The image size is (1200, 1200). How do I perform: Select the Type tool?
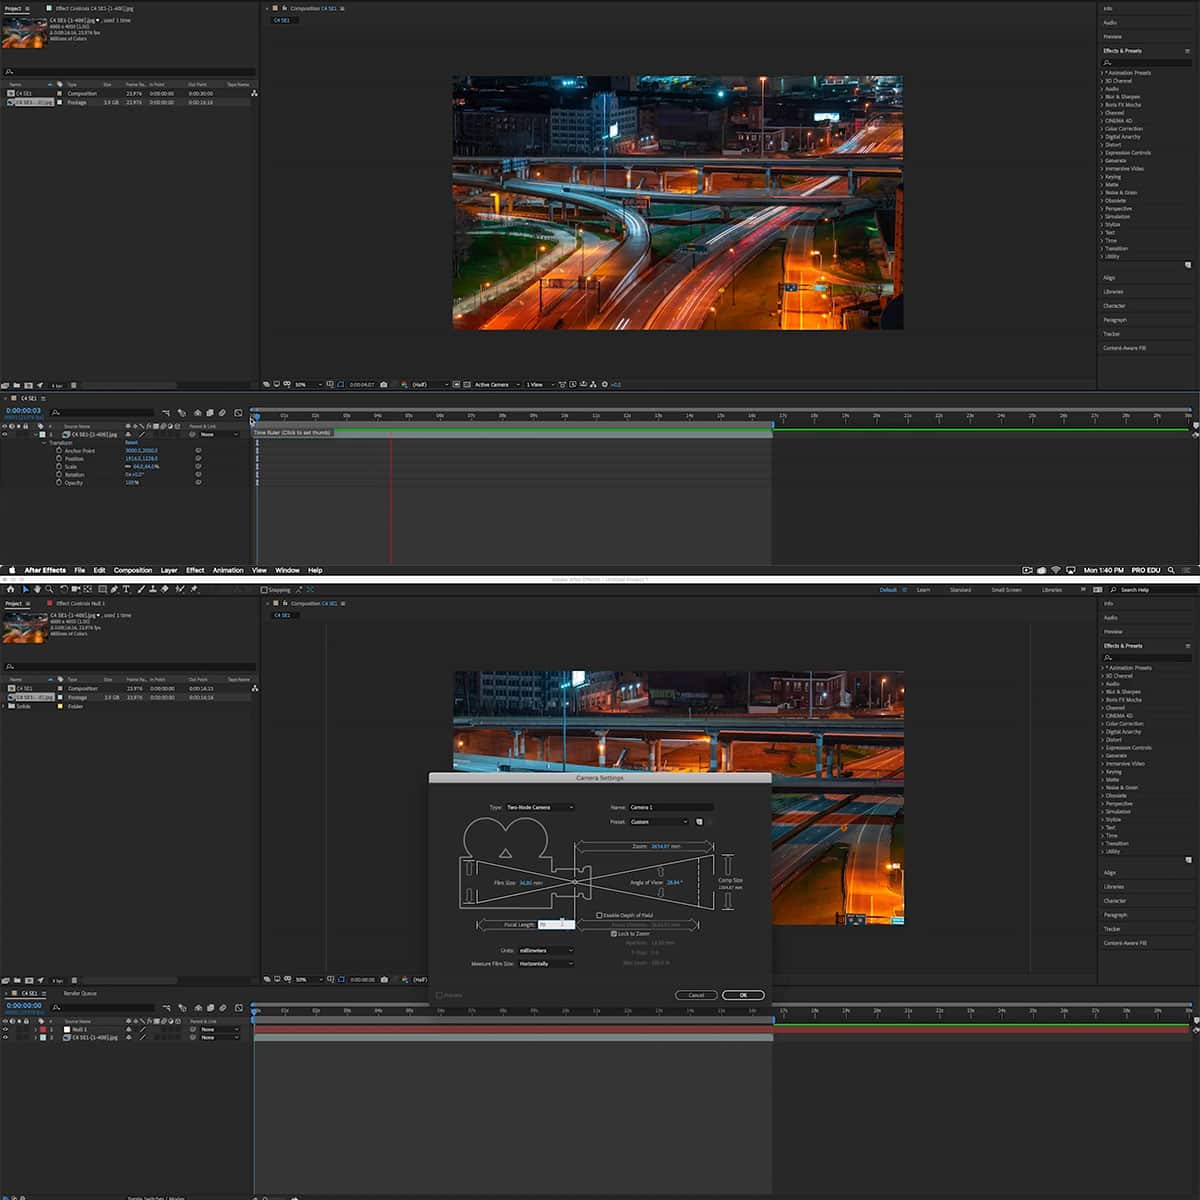[x=126, y=589]
